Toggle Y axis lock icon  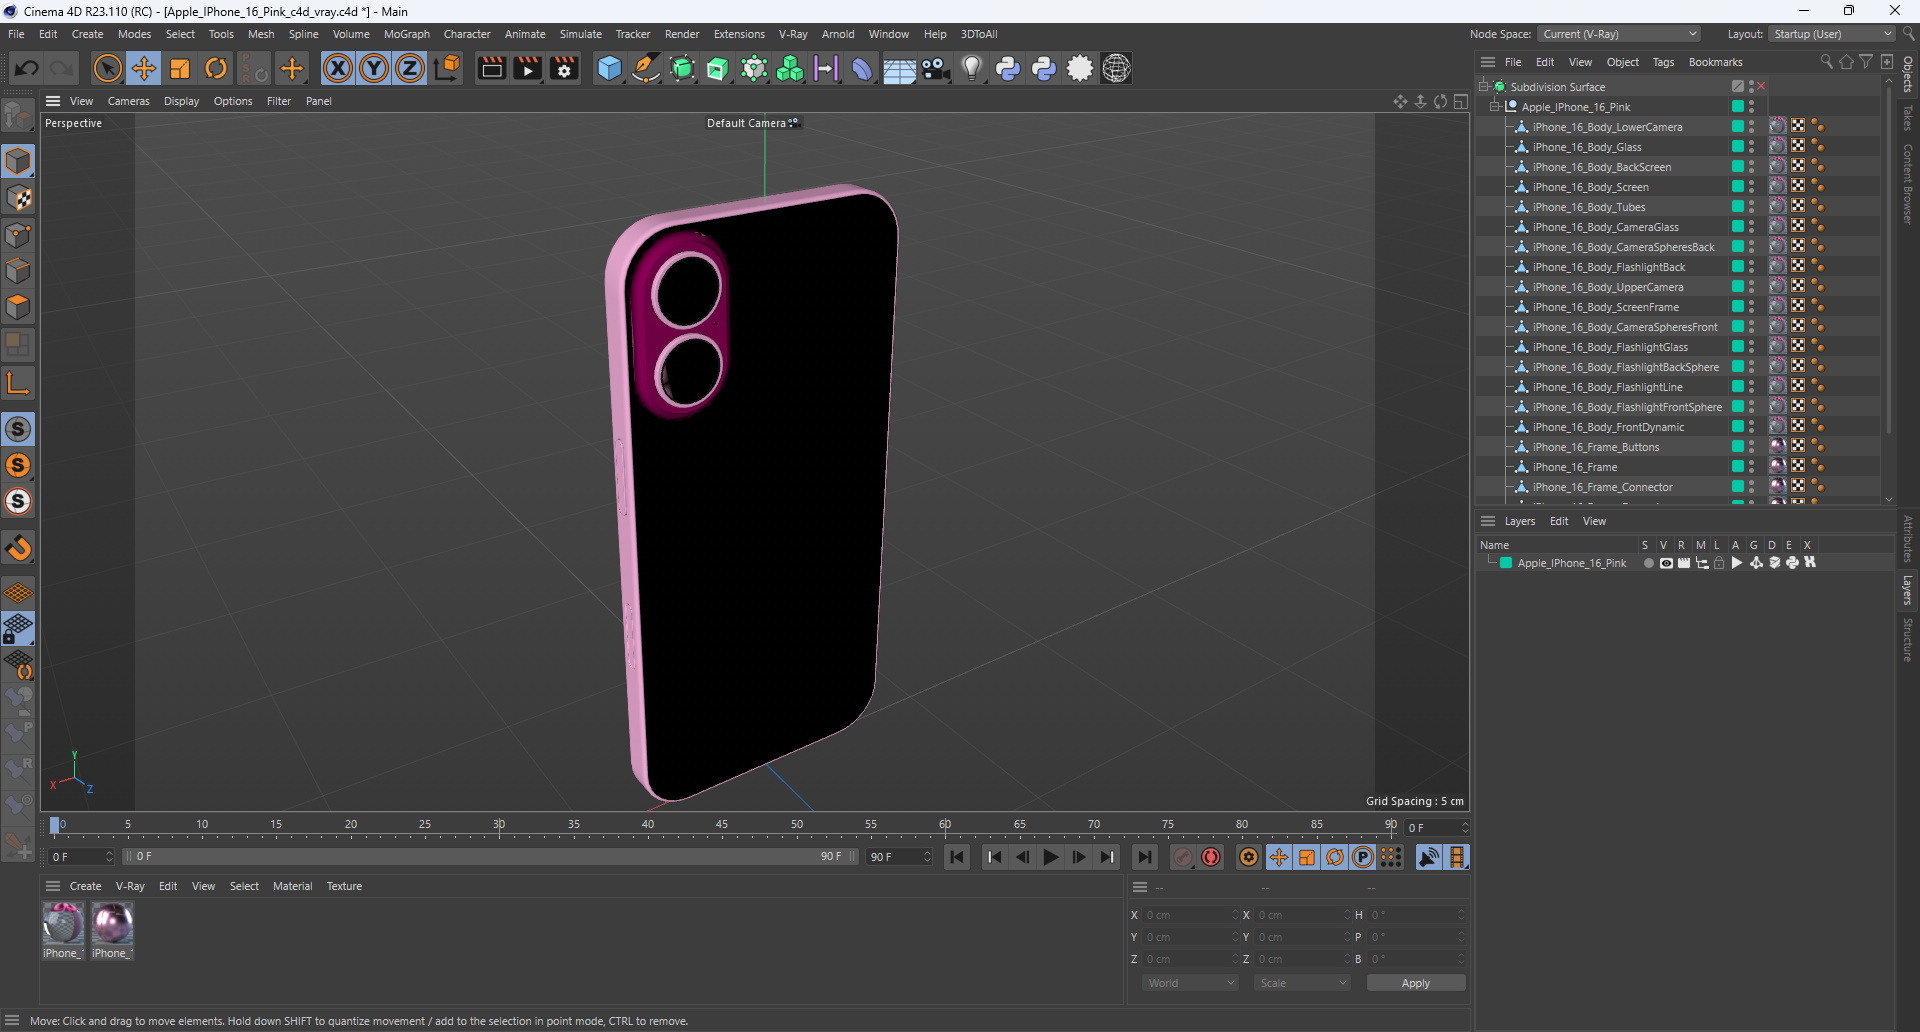[374, 68]
